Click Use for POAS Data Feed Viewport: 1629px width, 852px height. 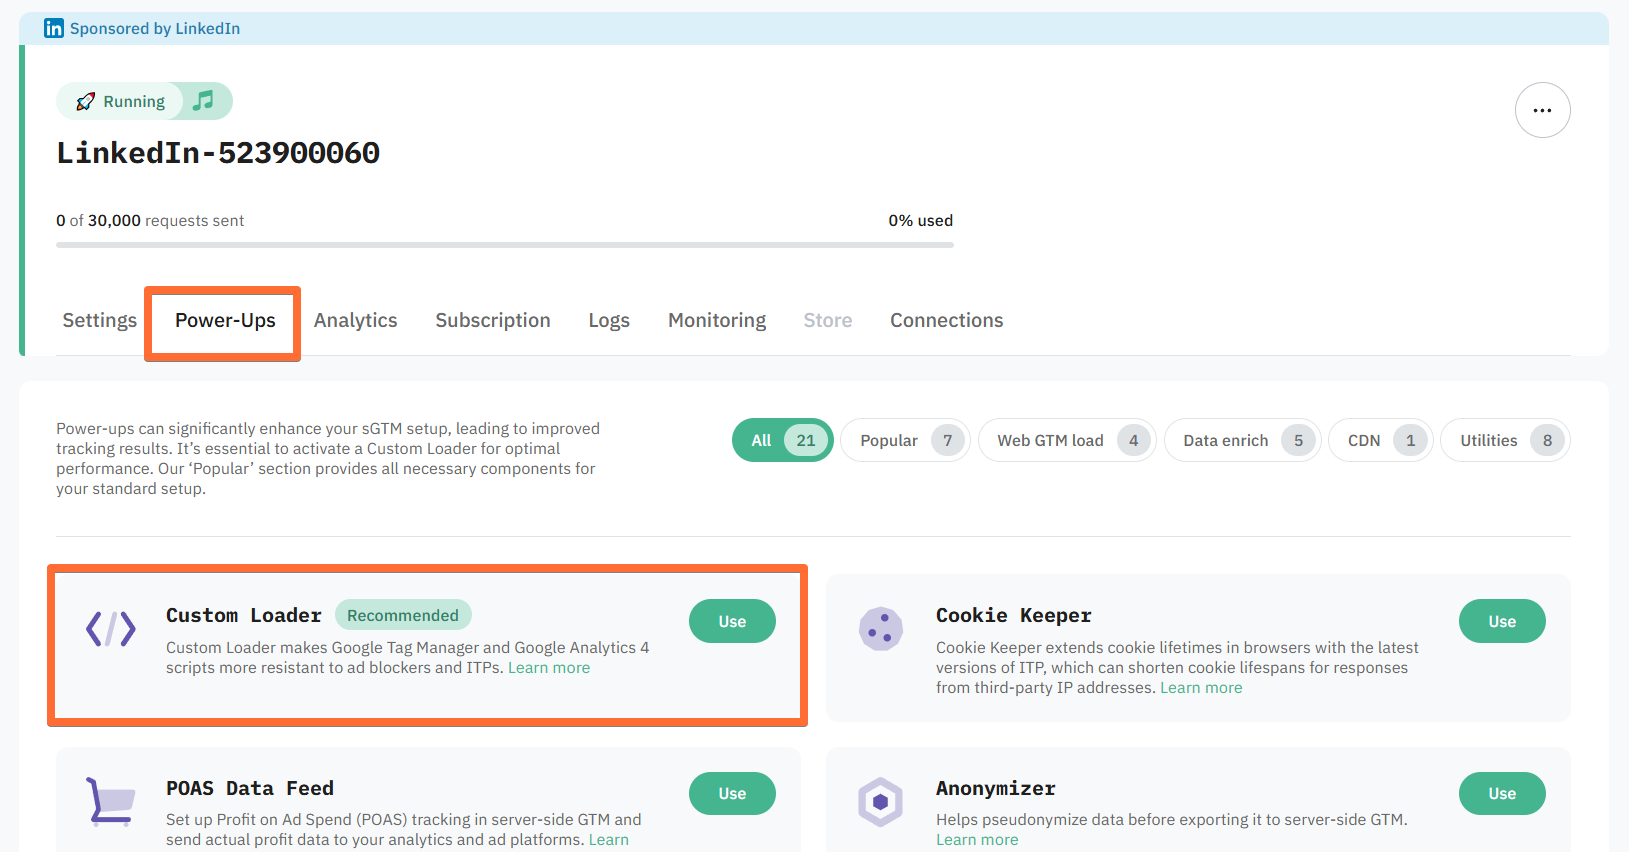point(732,793)
